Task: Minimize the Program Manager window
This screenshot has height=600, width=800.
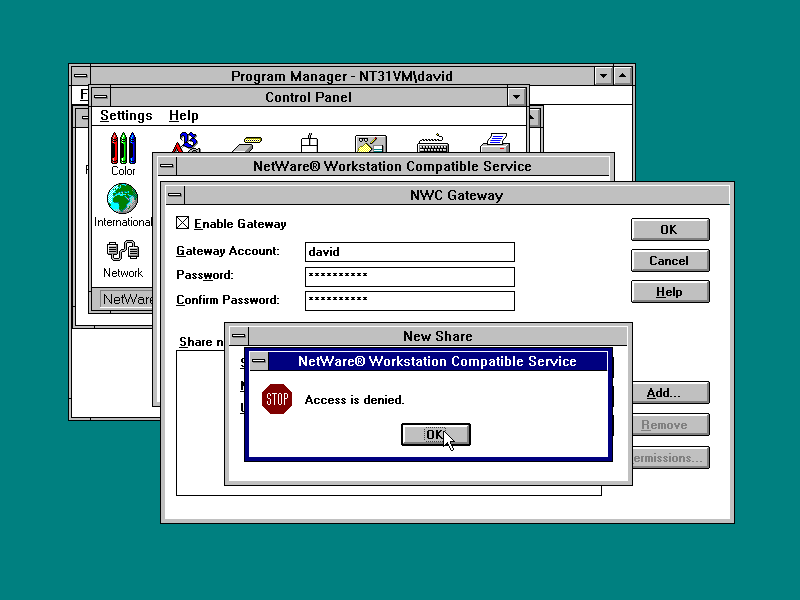Action: (604, 76)
